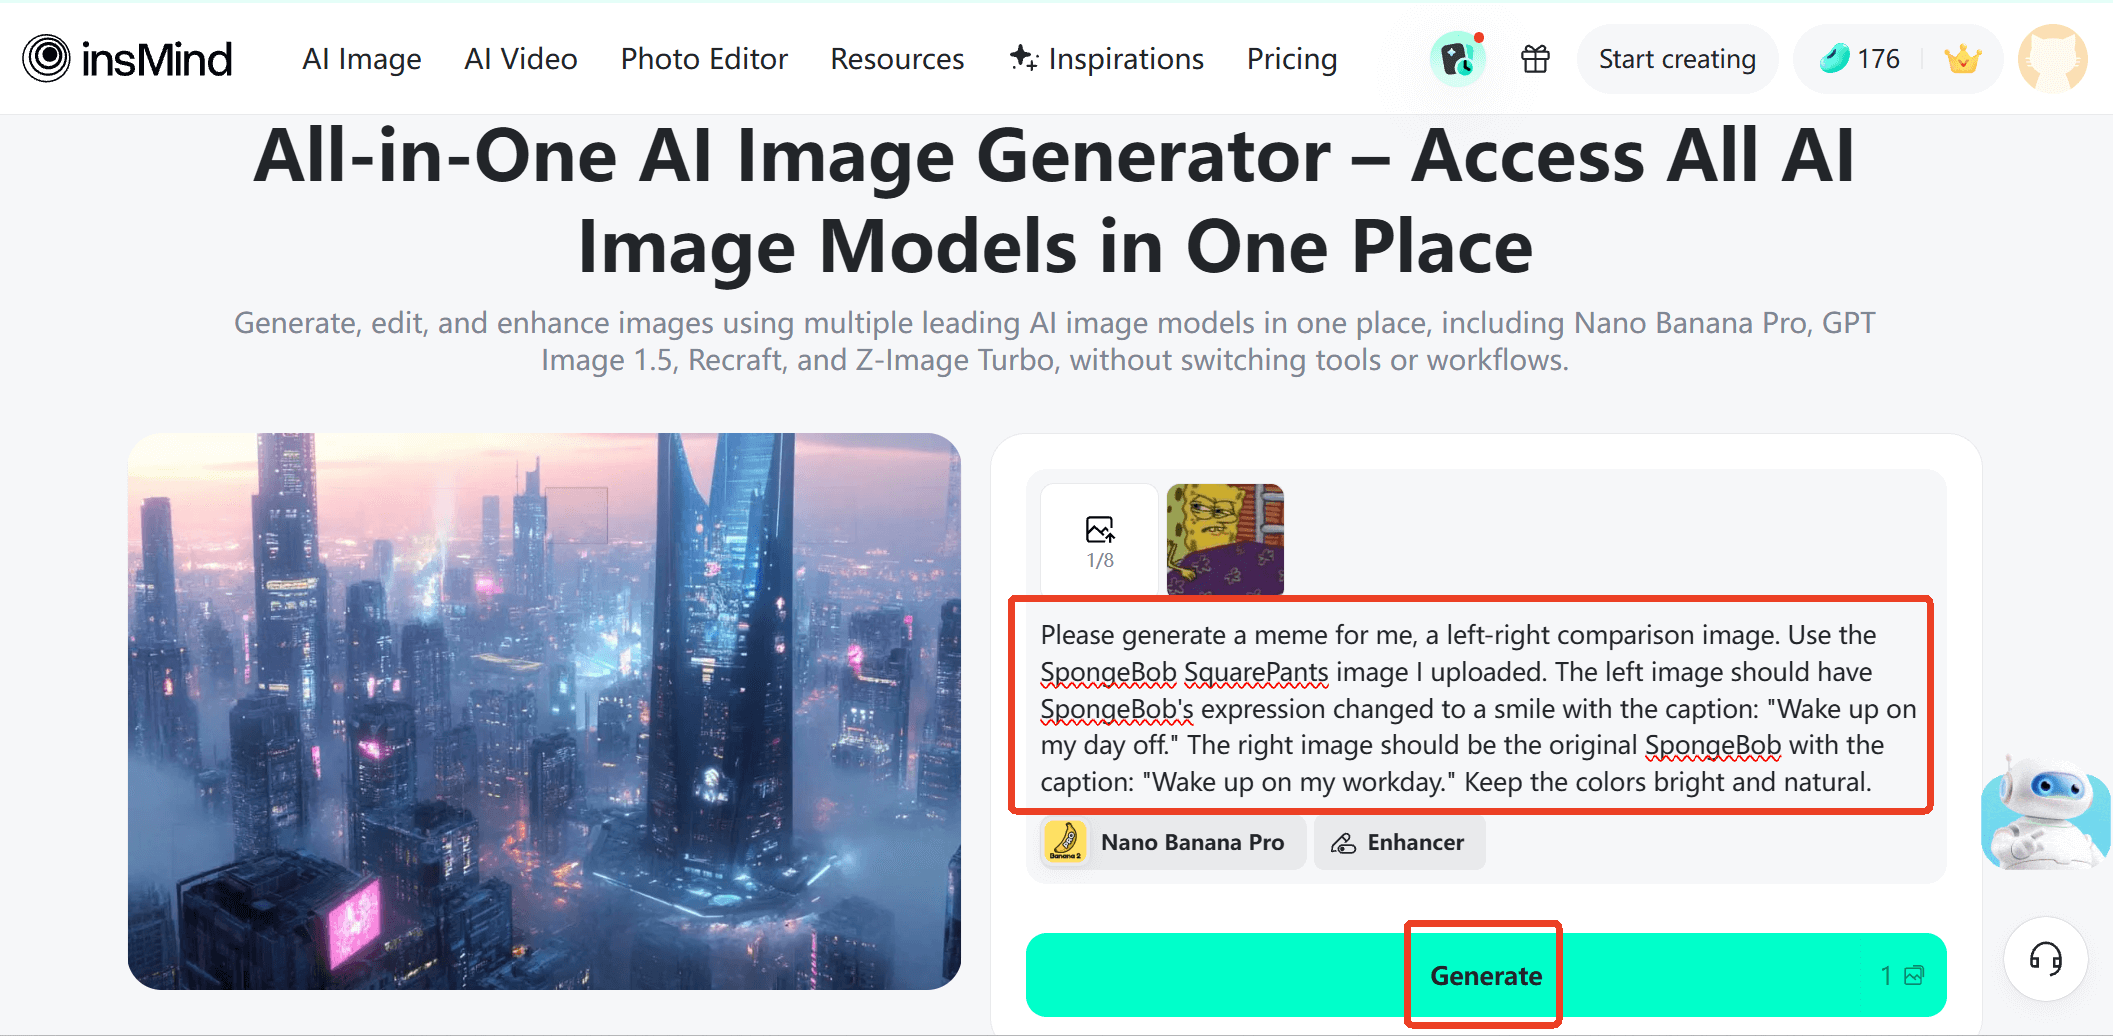Image resolution: width=2113 pixels, height=1036 pixels.
Task: Click the robot assistant mascot
Action: pyautogui.click(x=2045, y=812)
